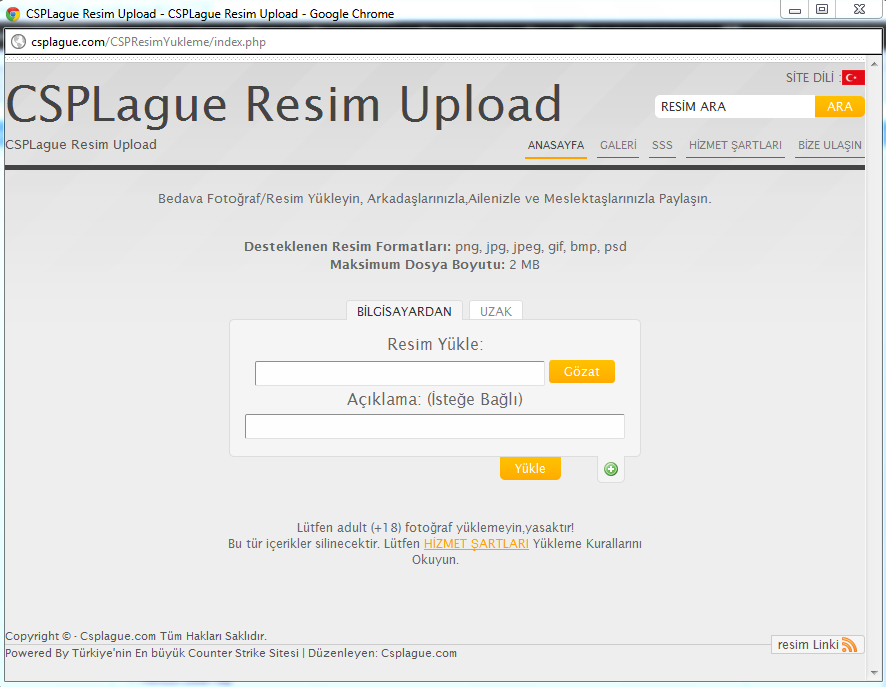Select the BİLGİSAYARDAN upload tab
This screenshot has width=886, height=687.
[404, 311]
